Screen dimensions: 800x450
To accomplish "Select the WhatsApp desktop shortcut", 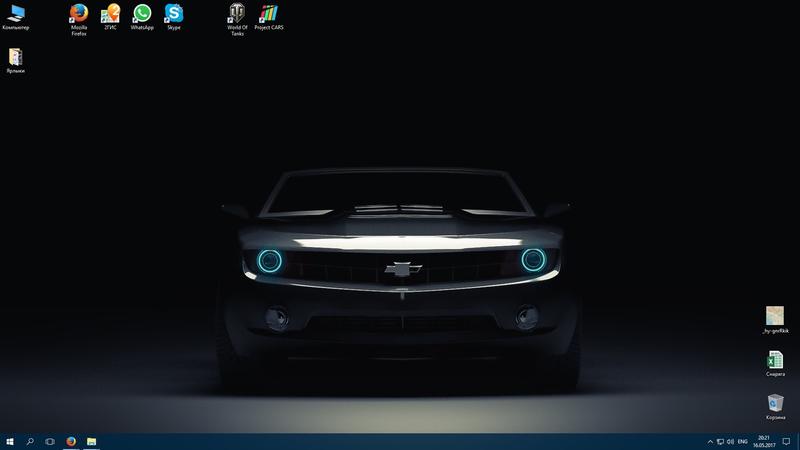I will (x=142, y=14).
